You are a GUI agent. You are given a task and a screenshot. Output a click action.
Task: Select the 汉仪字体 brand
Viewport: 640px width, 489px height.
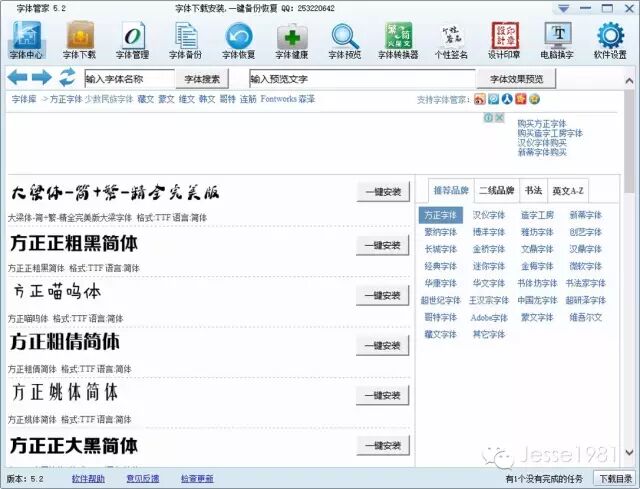(489, 215)
